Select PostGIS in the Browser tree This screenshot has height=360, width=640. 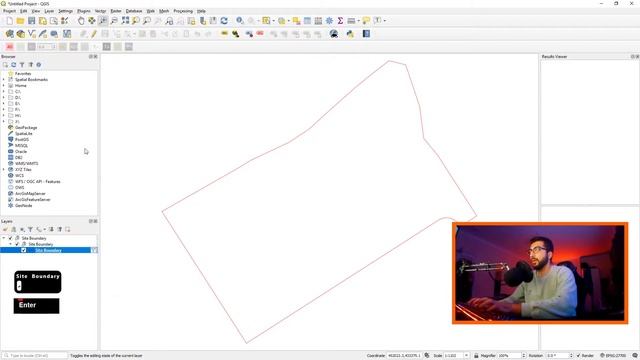point(22,140)
